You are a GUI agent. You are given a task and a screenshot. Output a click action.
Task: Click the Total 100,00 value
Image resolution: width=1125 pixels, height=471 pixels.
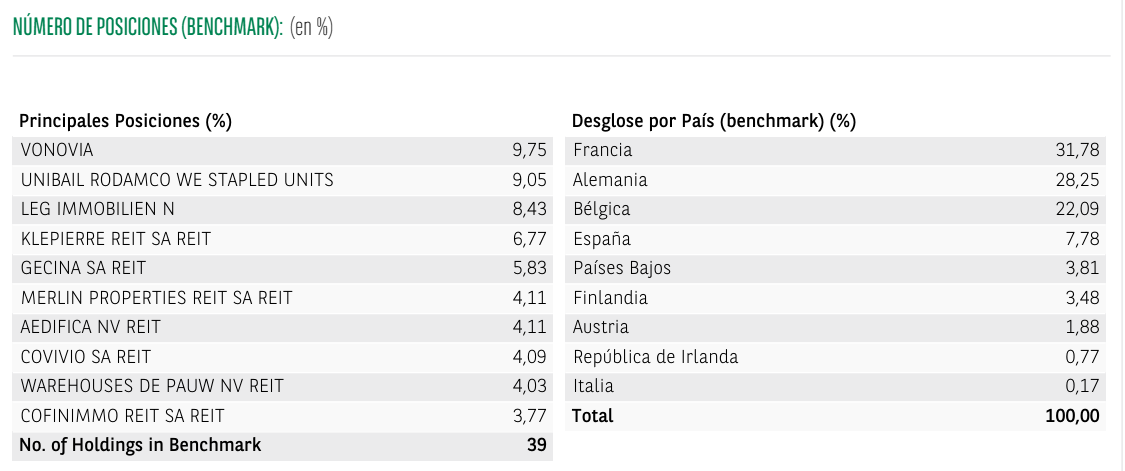(x=1072, y=416)
